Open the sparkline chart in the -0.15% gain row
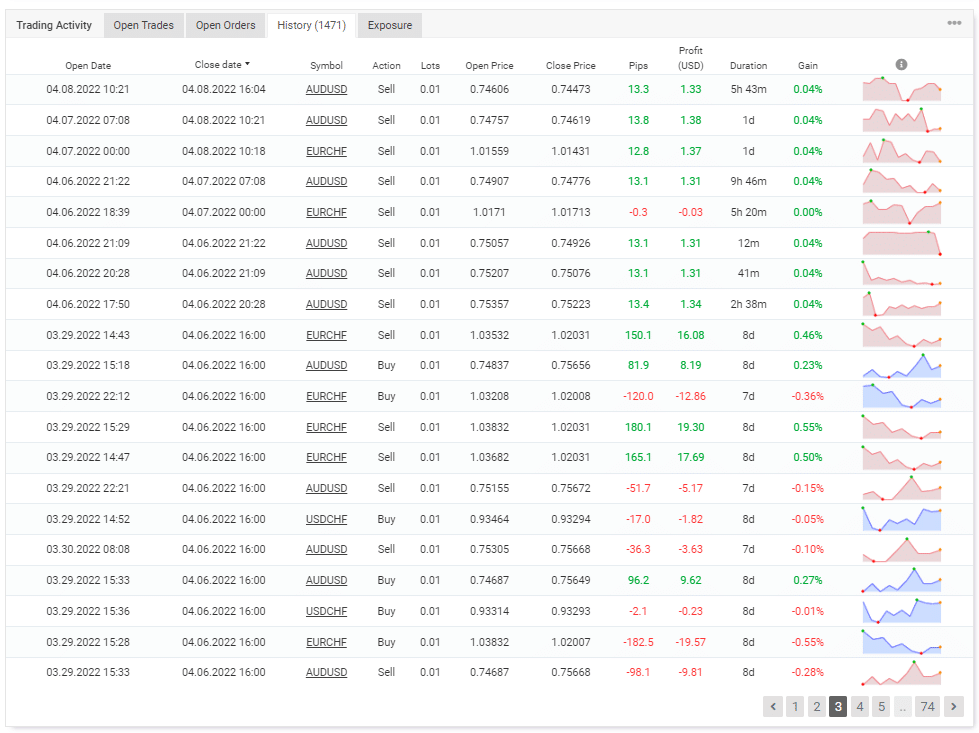The width and height of the screenshot is (979, 733). point(902,488)
